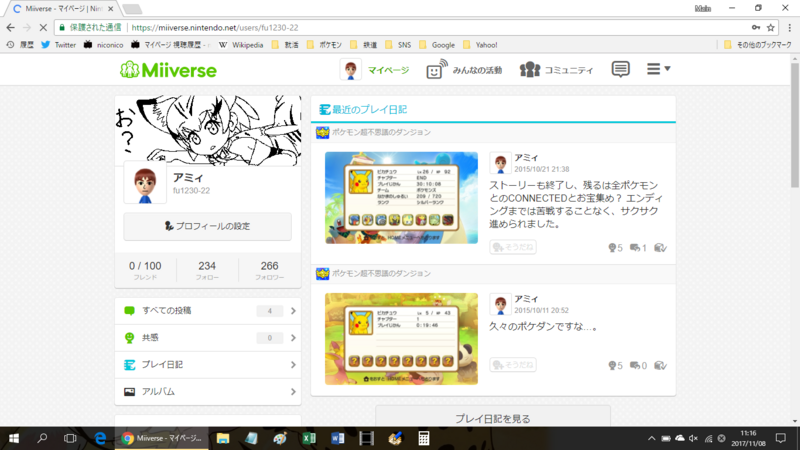Open プレイ日記 sidebar row
This screenshot has width=800, height=450.
click(x=208, y=365)
